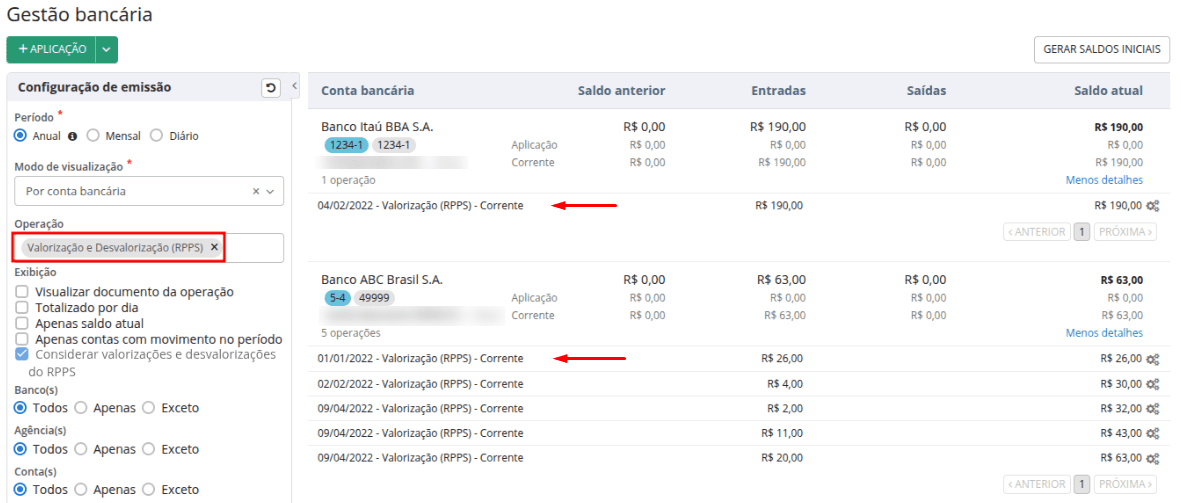Open gears icon on 02/02/2022 operation row
Viewport: 1181px width, 503px height.
[x=1152, y=384]
